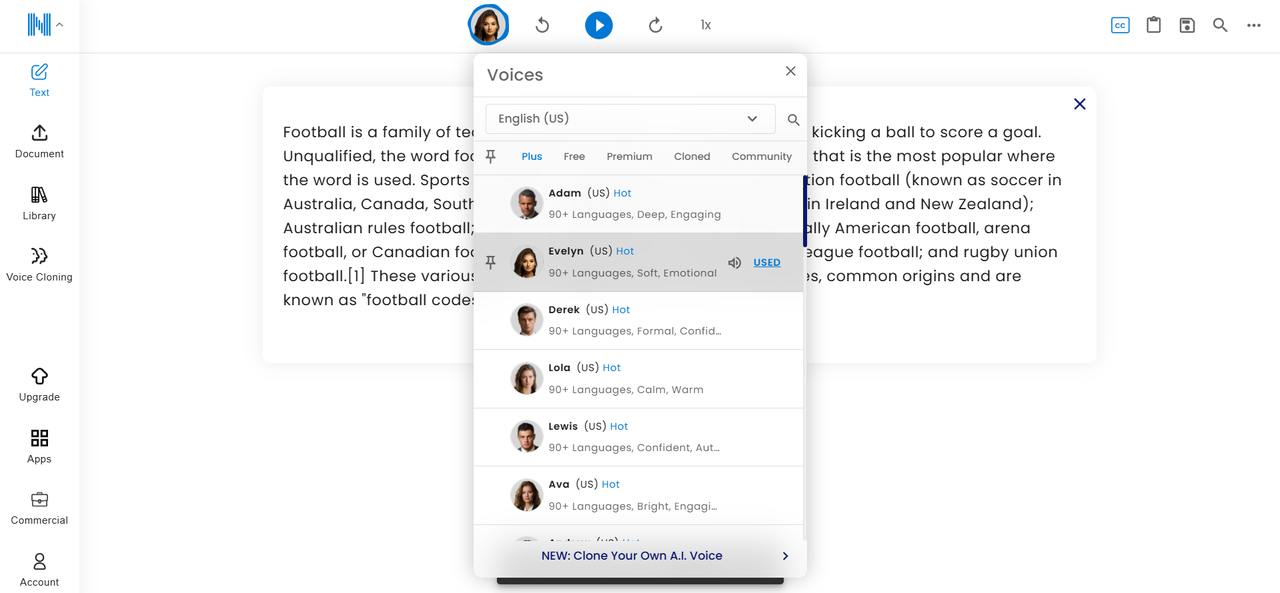The width and height of the screenshot is (1280, 593).
Task: Preview Evelyn voice with speaker icon
Action: pos(734,263)
